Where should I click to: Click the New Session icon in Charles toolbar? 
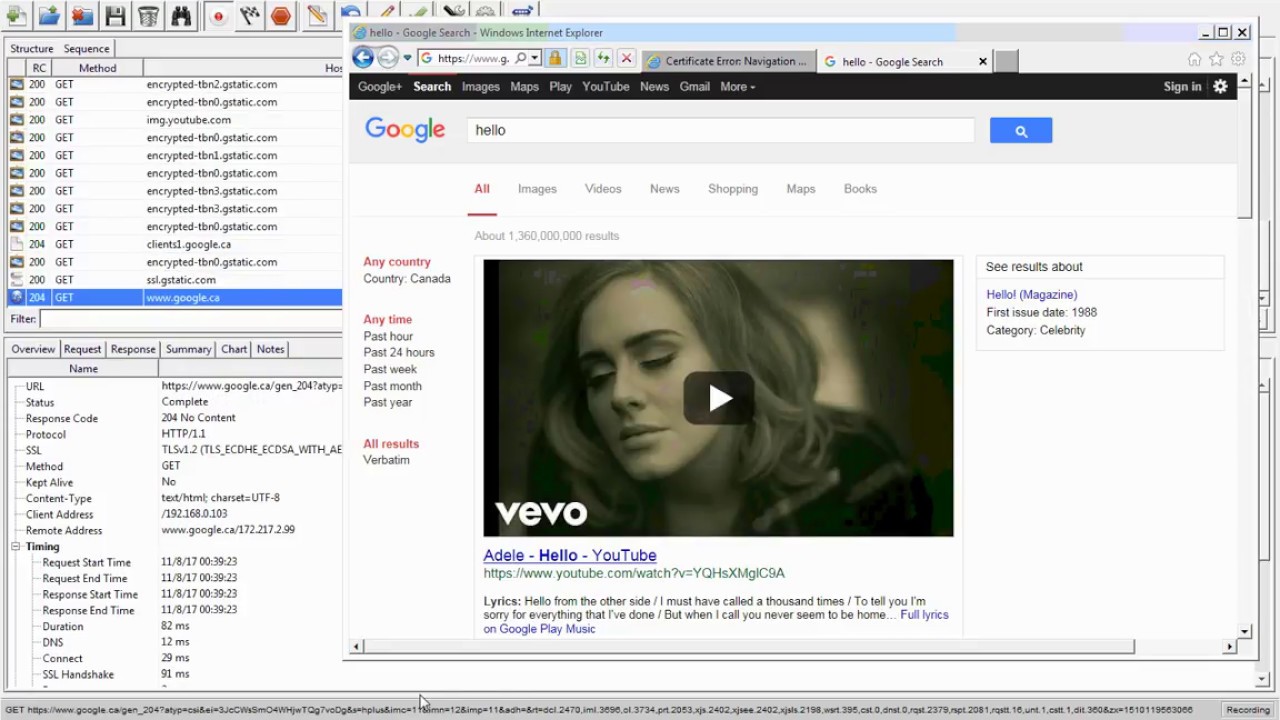[x=15, y=15]
